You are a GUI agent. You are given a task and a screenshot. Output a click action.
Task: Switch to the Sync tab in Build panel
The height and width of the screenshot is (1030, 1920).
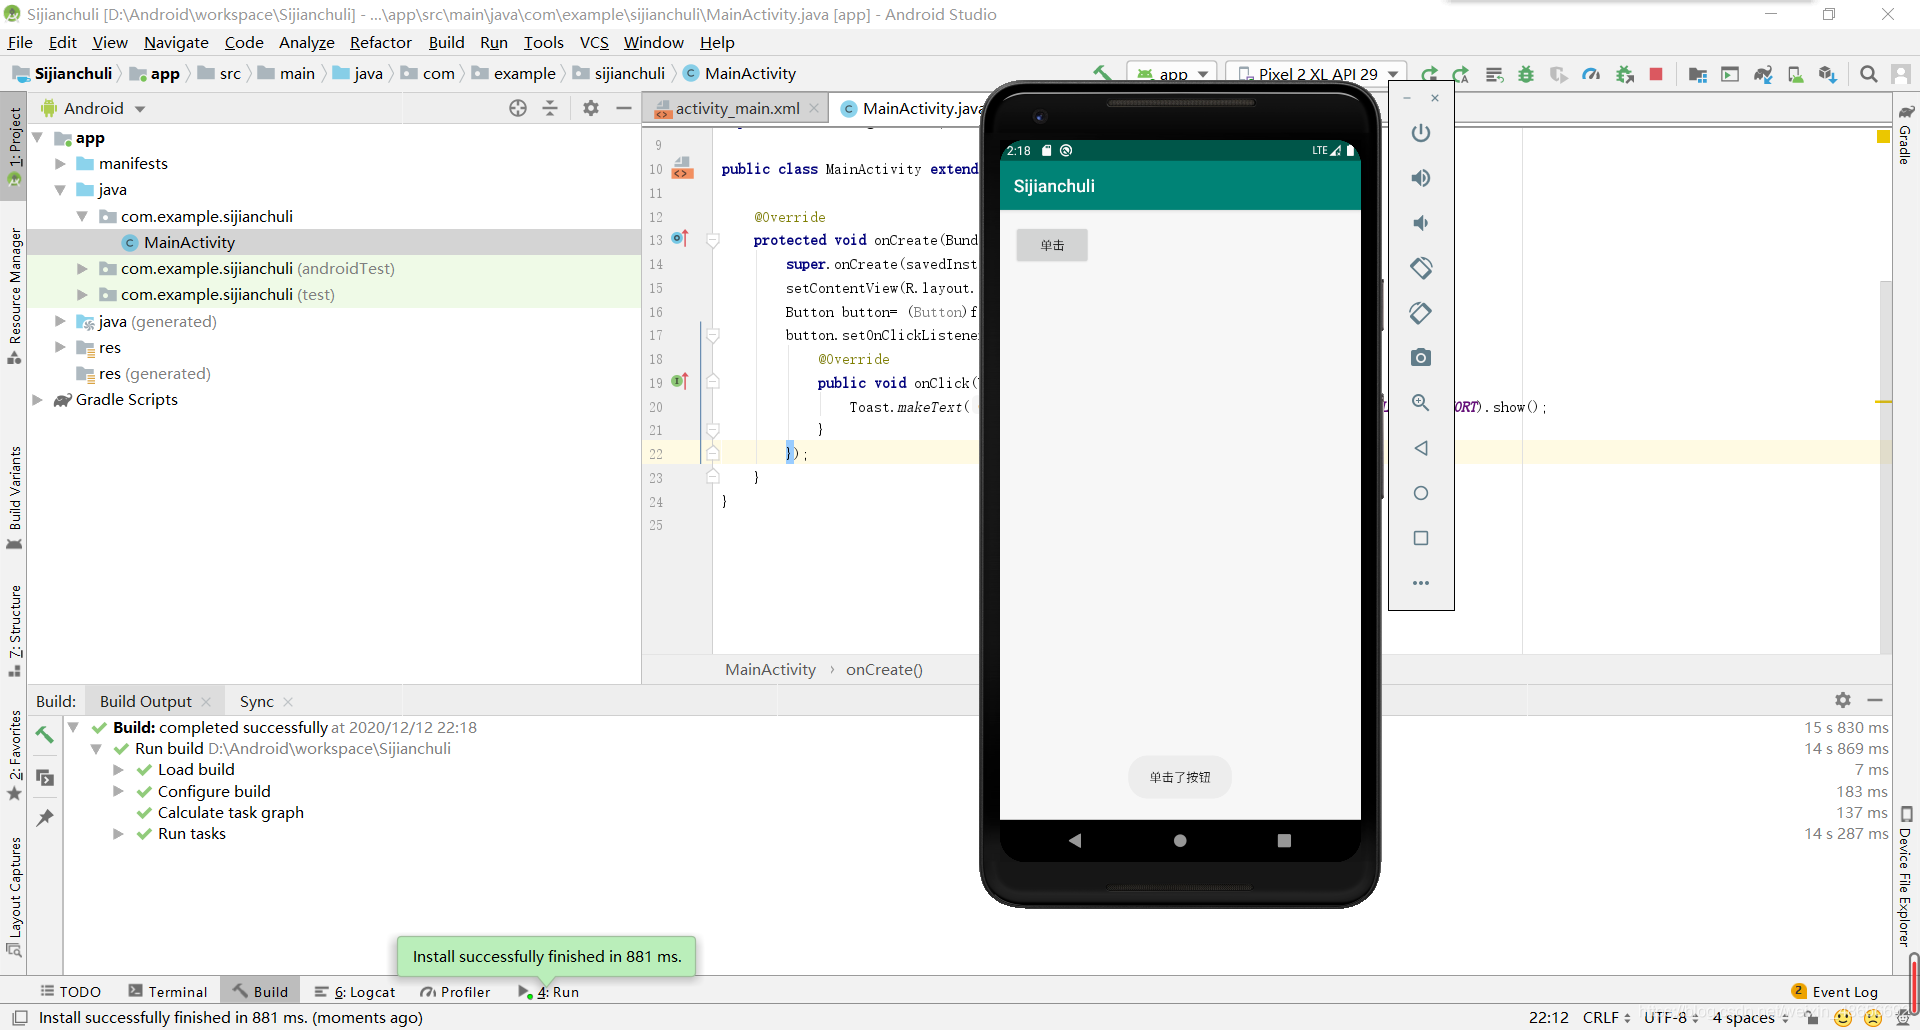pyautogui.click(x=257, y=702)
